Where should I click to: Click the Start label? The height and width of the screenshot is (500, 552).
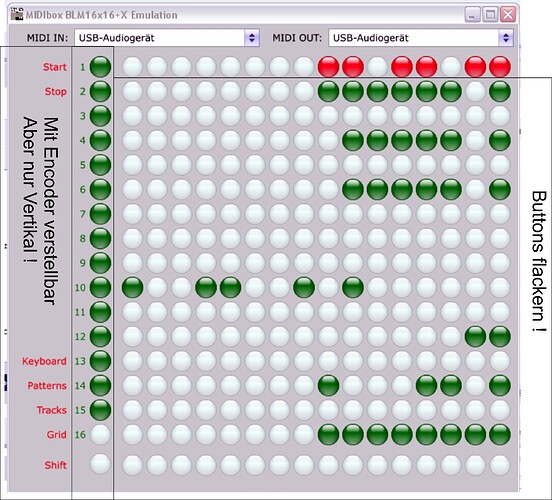(x=55, y=67)
